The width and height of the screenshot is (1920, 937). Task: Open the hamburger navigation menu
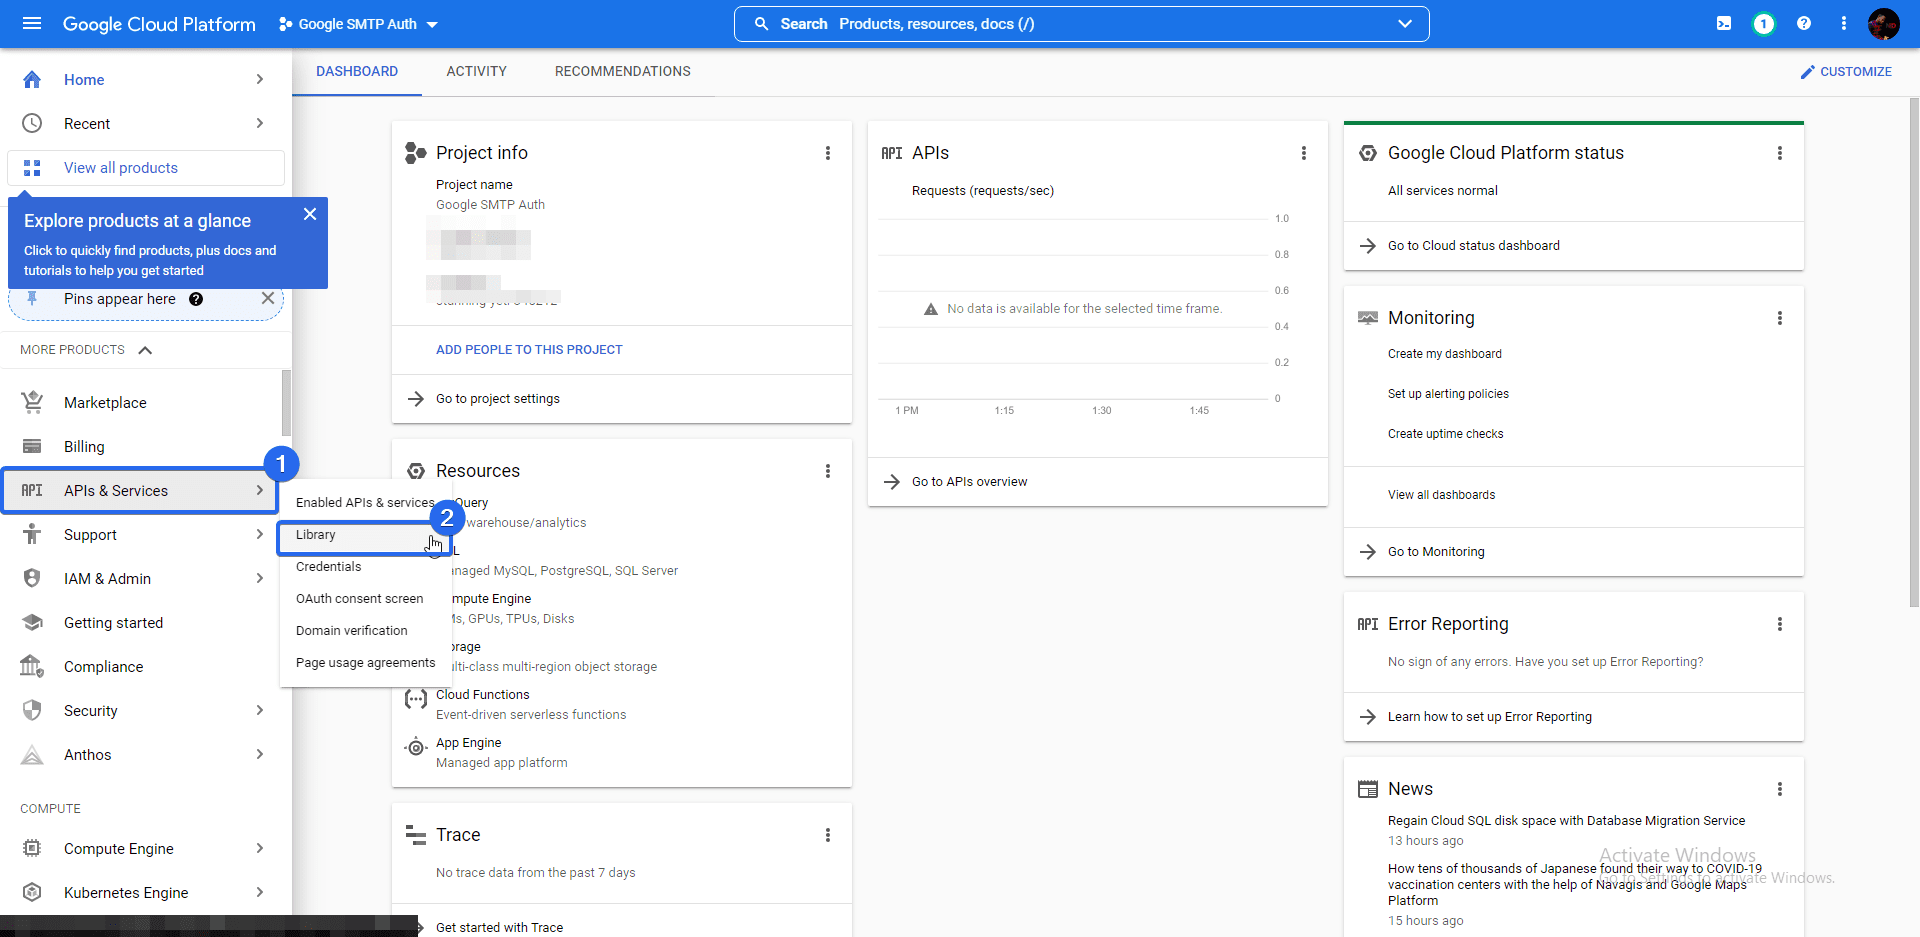click(32, 23)
